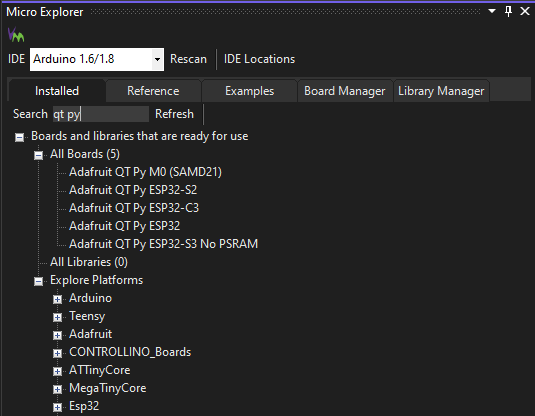Click the Refresh button
535x416 pixels.
click(x=174, y=114)
